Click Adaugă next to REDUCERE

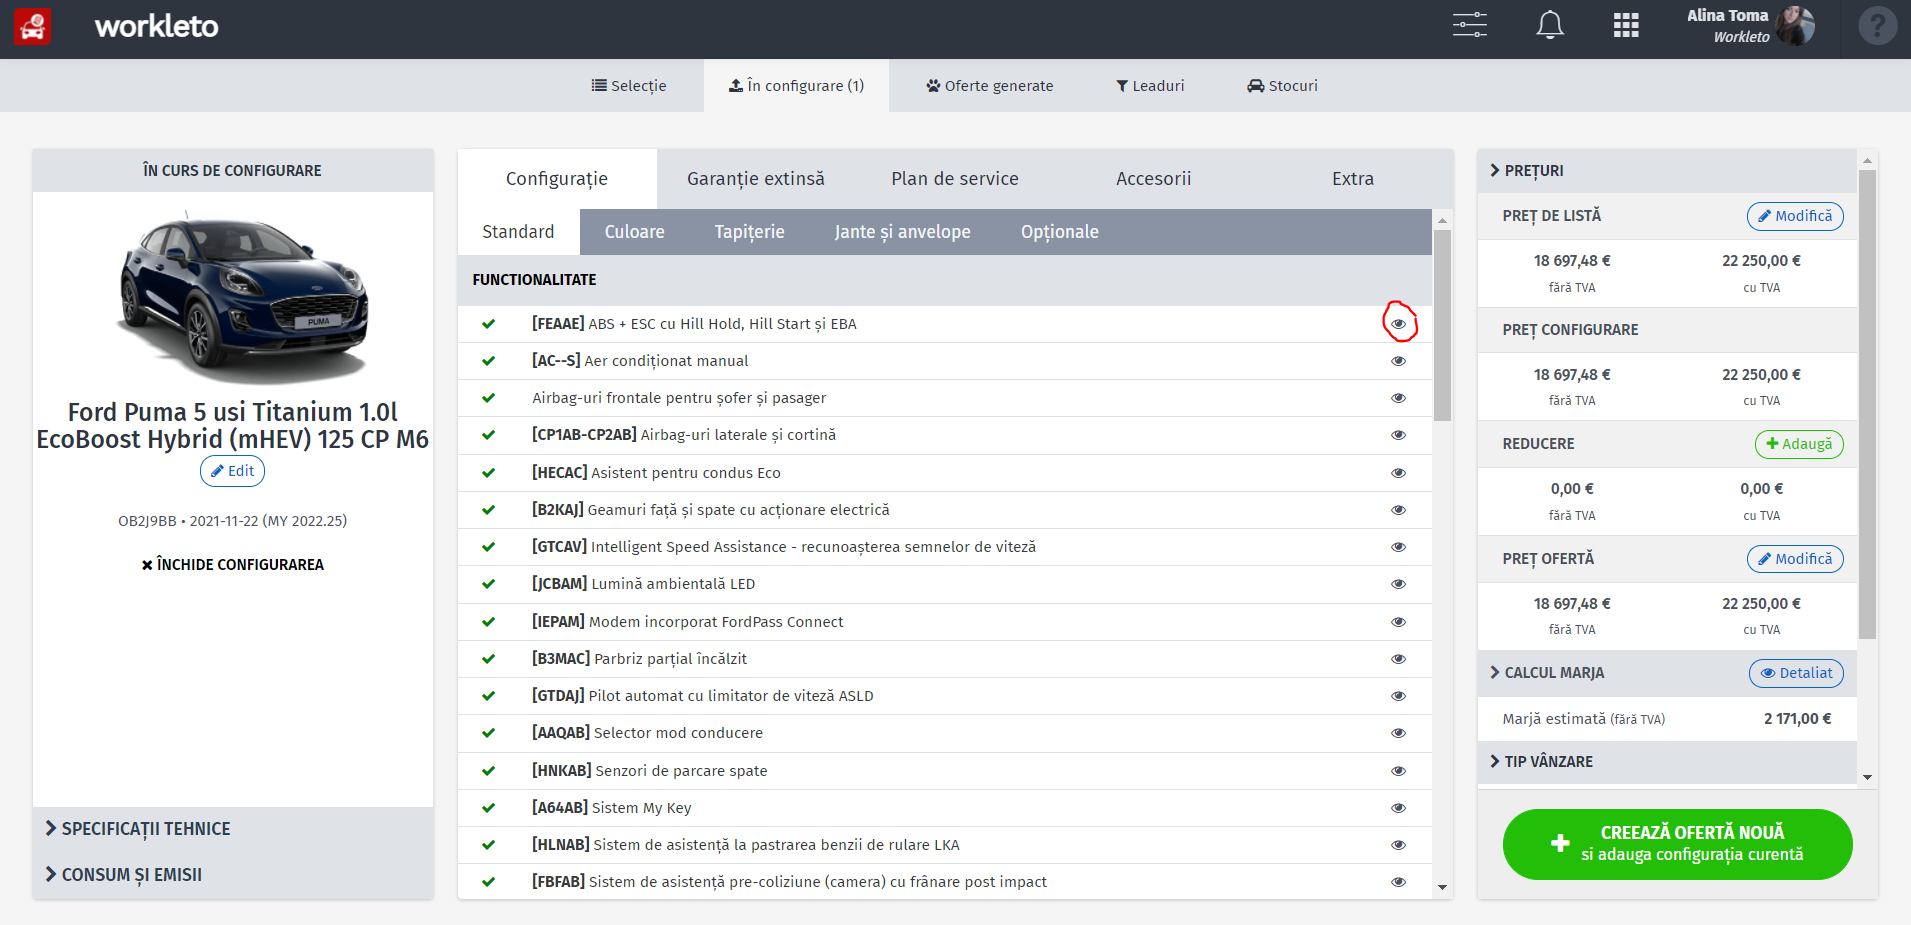pos(1799,444)
